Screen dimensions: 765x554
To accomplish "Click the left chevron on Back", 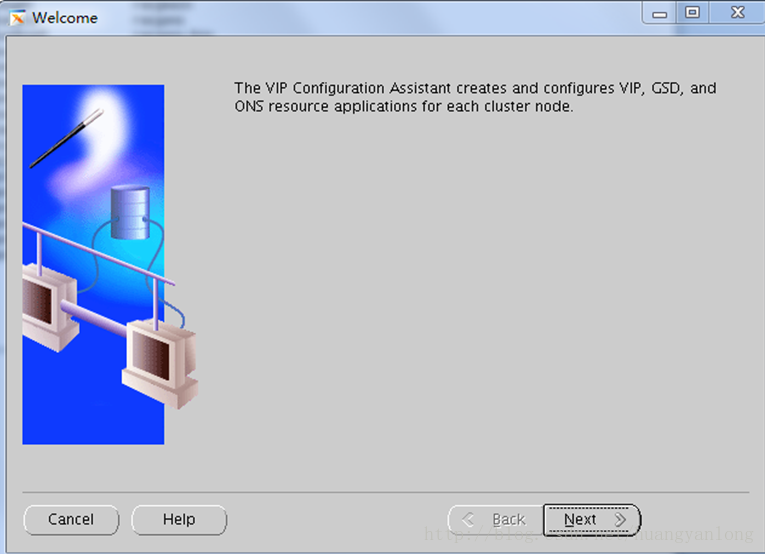I will (x=468, y=519).
